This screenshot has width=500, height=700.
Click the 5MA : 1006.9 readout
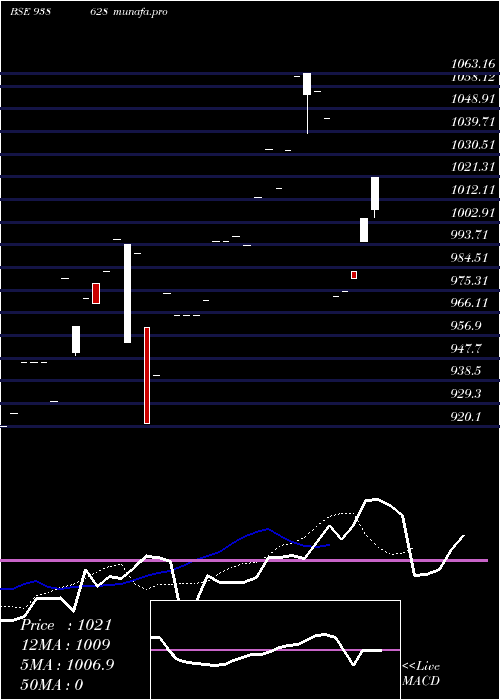tap(67, 665)
